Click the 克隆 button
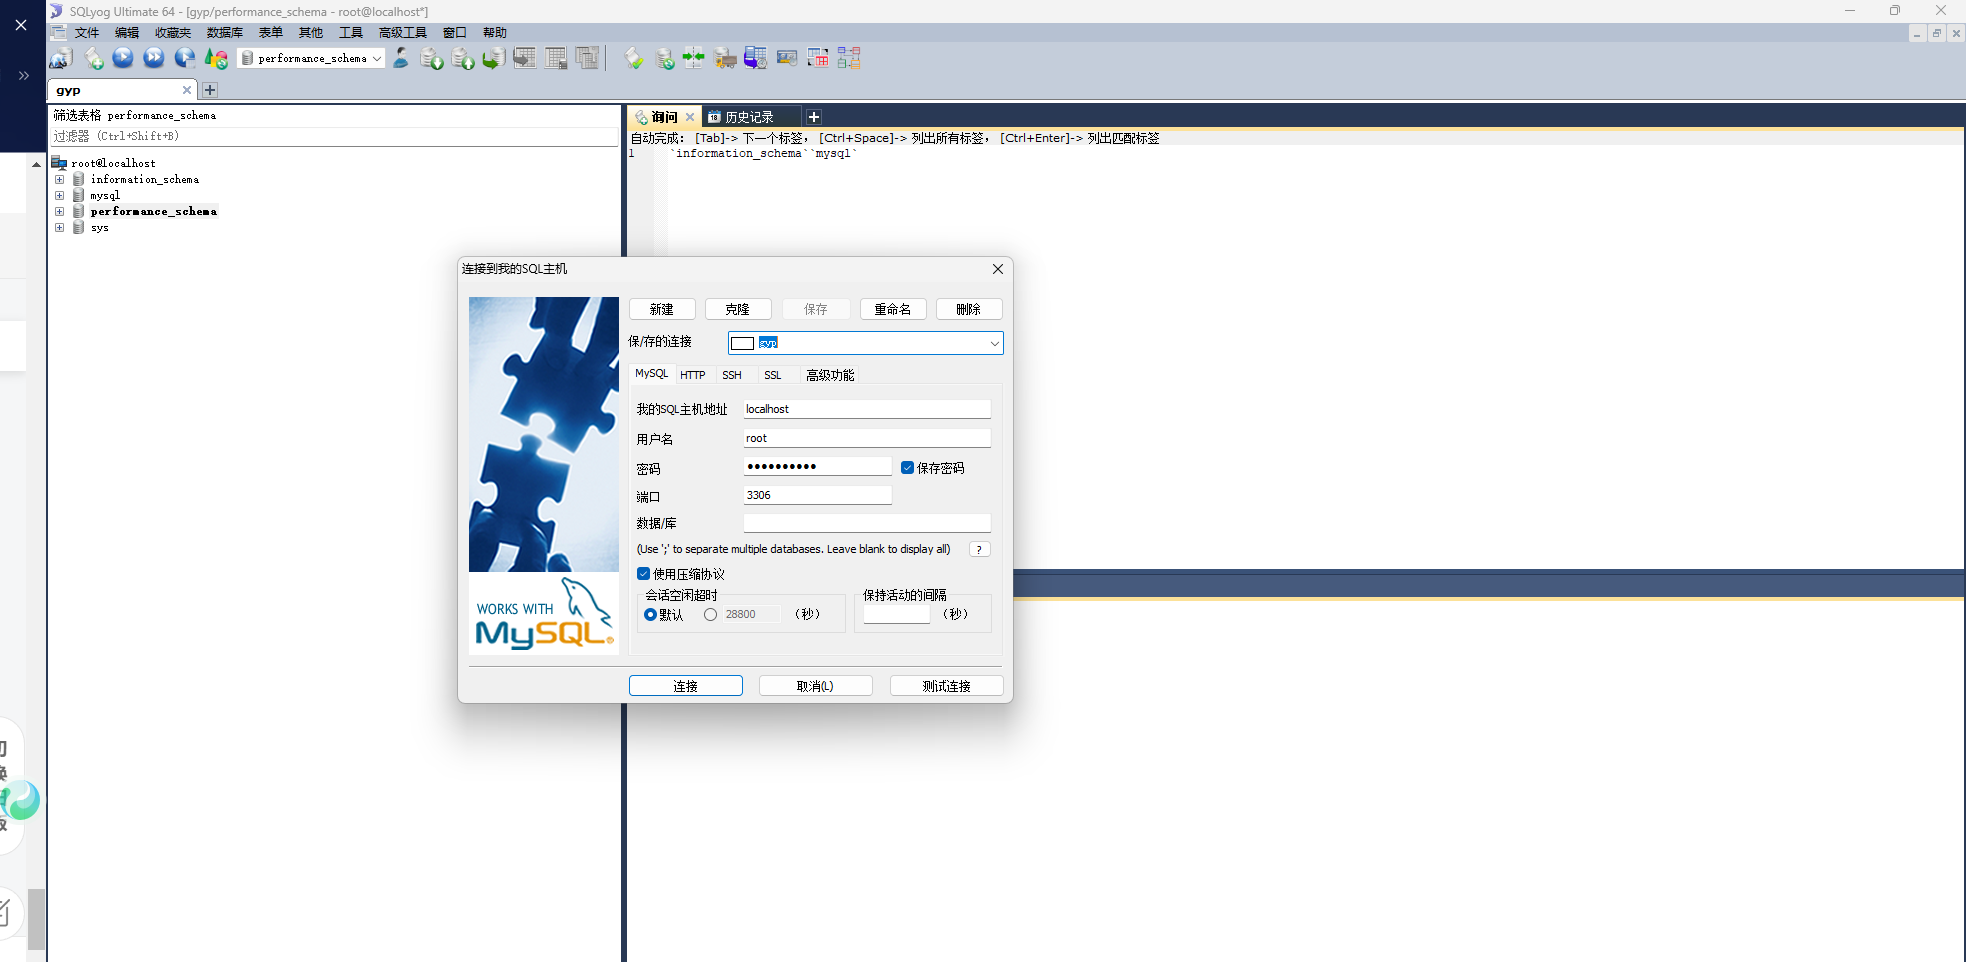This screenshot has width=1966, height=962. coord(738,309)
